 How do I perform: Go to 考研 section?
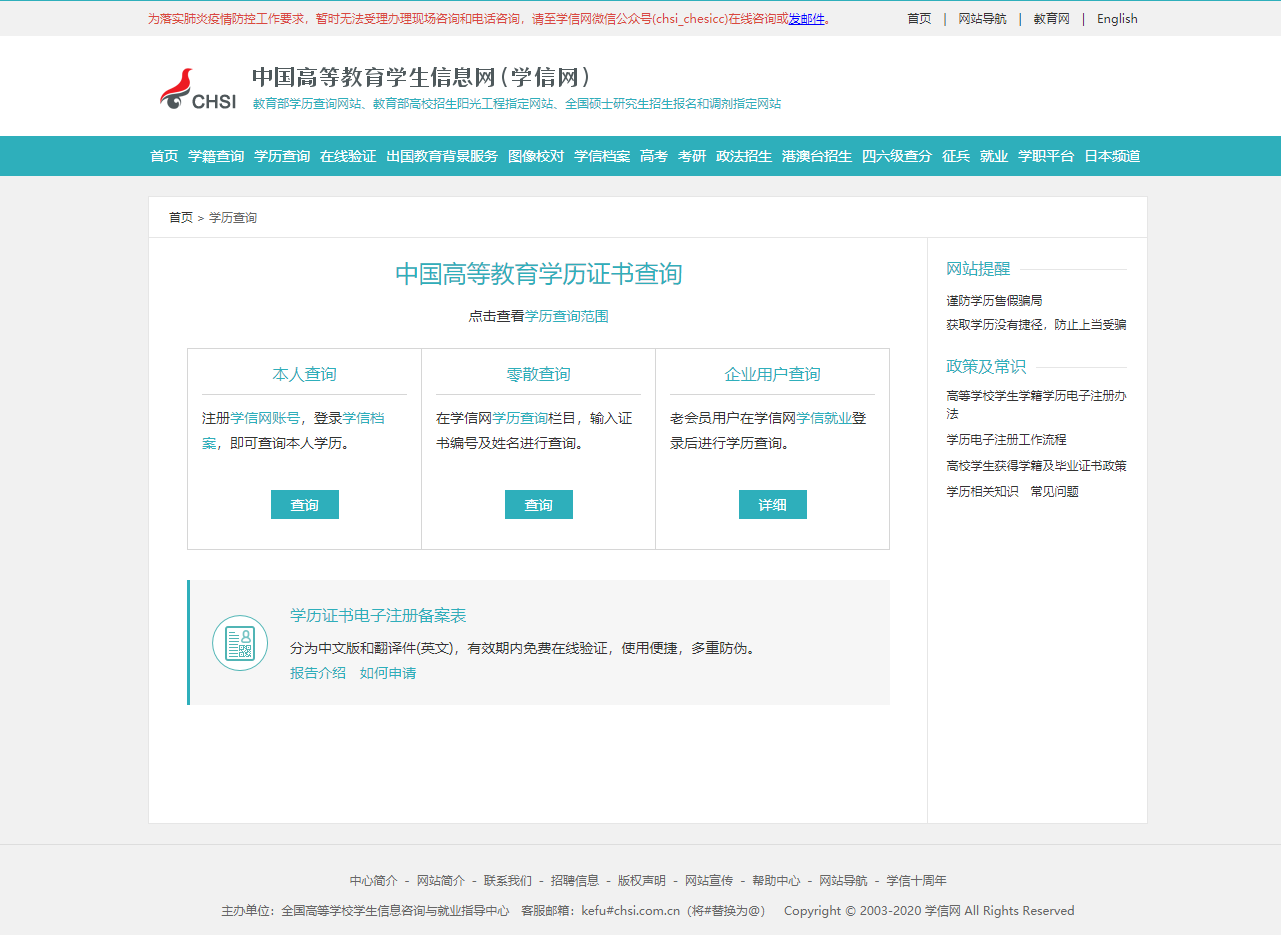point(692,156)
